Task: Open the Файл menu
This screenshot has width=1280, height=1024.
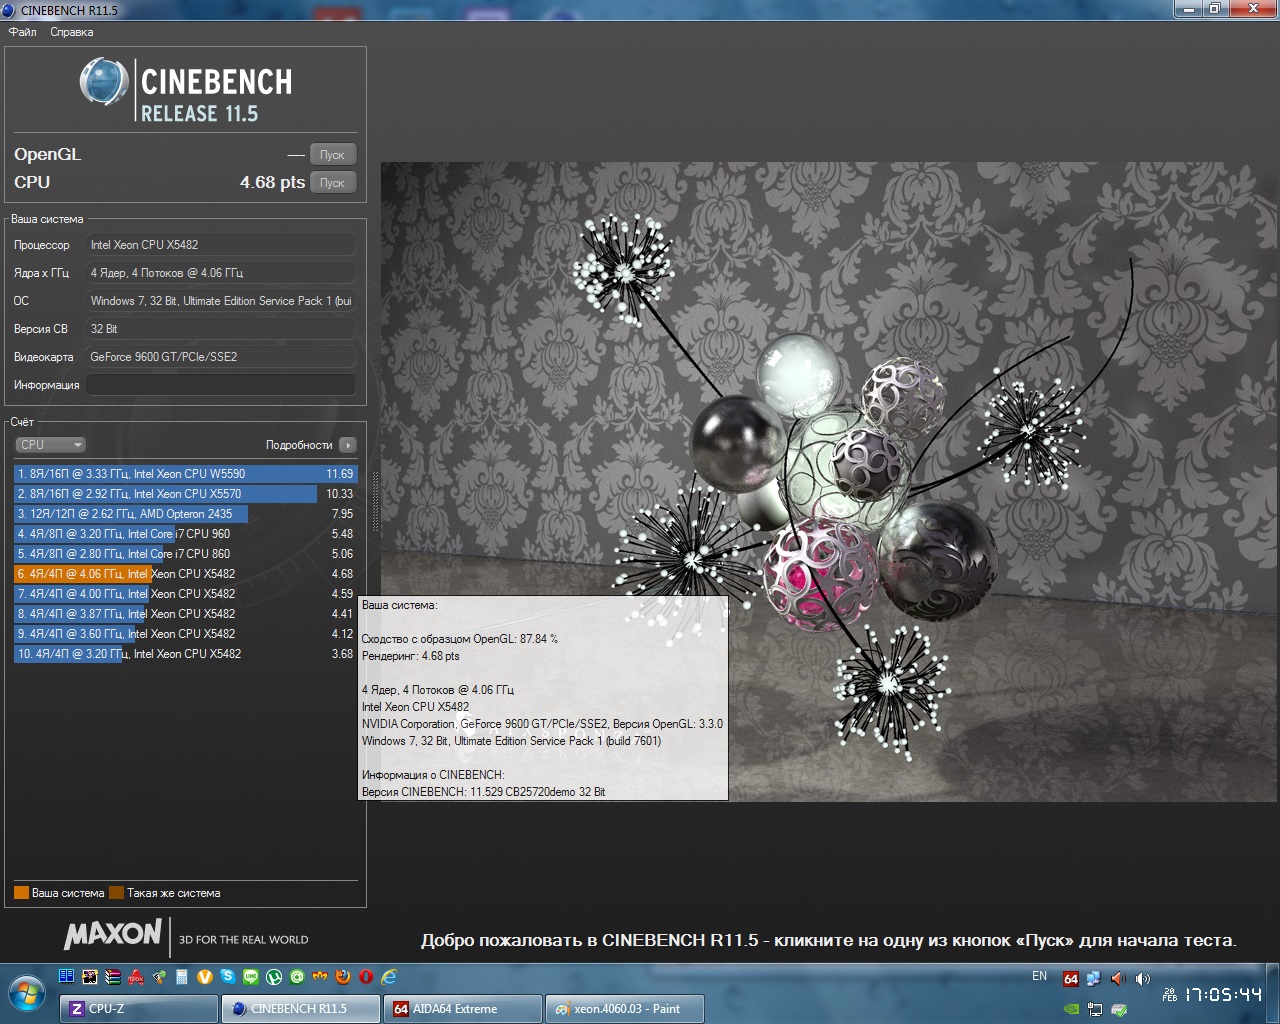Action: pyautogui.click(x=22, y=32)
